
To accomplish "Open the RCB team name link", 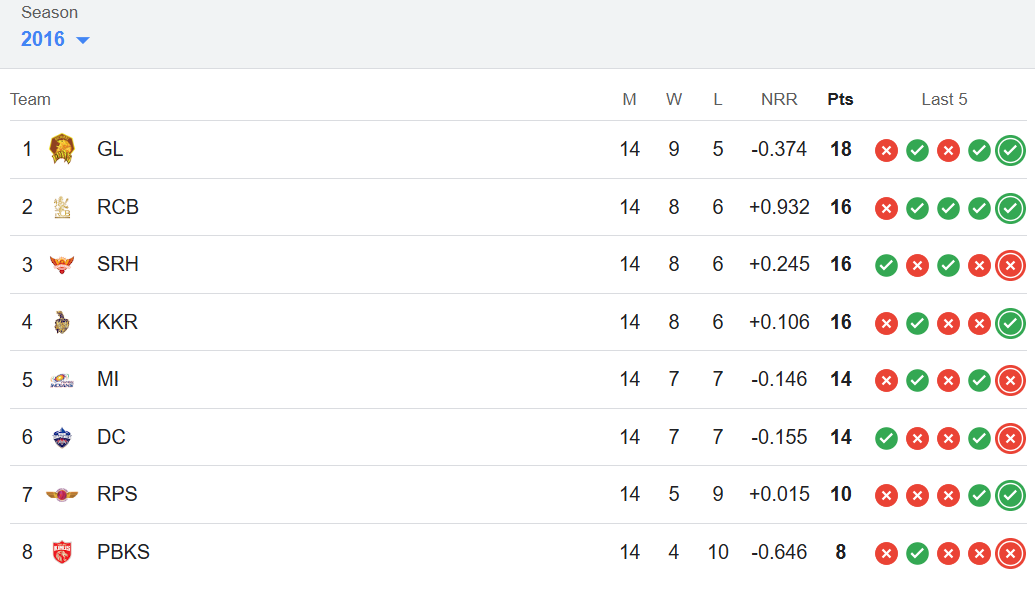I will pyautogui.click(x=117, y=207).
